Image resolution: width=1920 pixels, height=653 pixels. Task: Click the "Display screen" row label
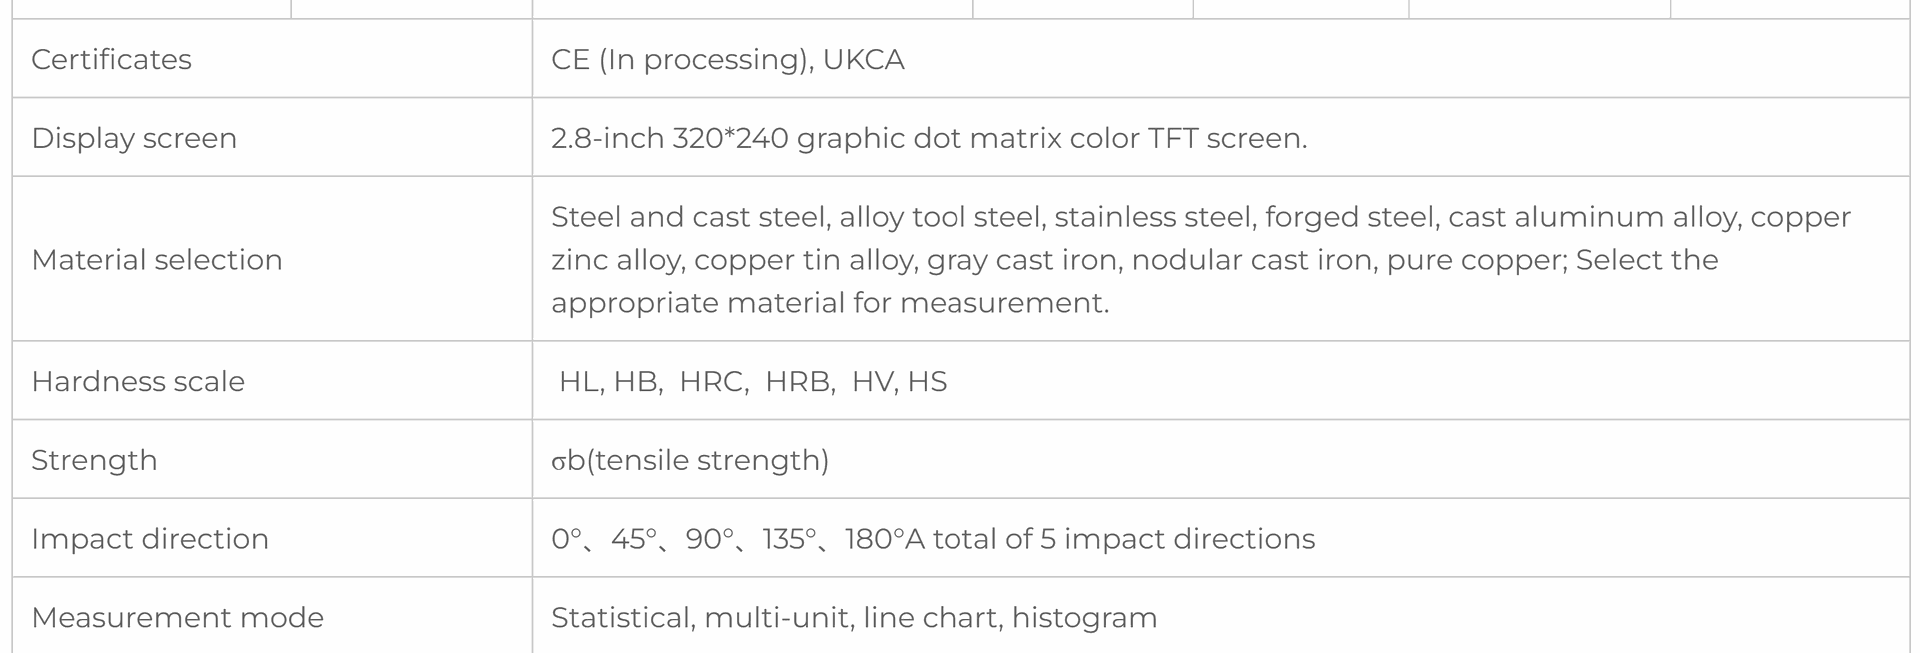point(134,138)
